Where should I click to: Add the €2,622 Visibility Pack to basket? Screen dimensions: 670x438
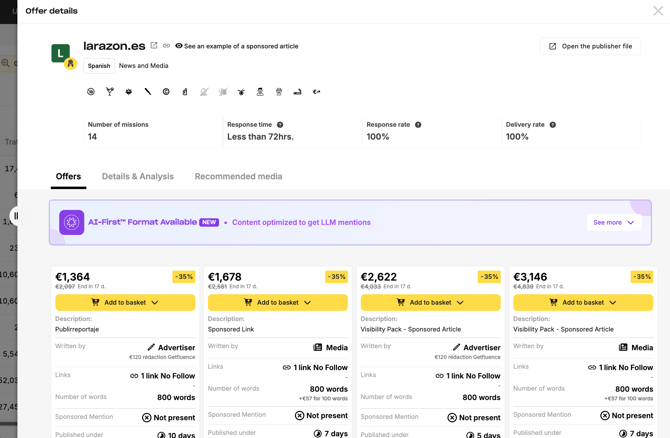point(430,302)
